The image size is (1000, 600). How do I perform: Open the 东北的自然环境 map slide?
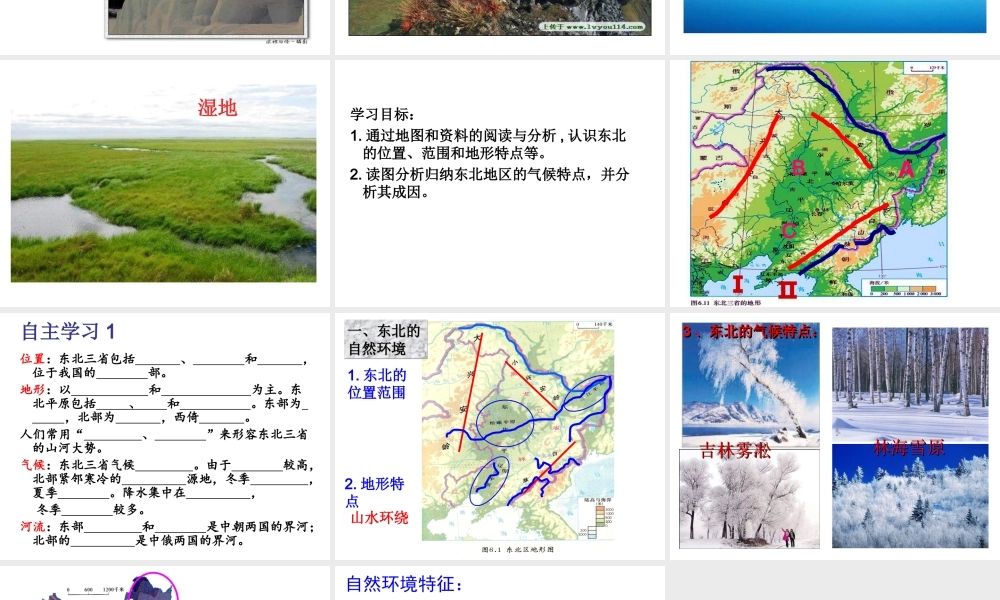coord(499,436)
